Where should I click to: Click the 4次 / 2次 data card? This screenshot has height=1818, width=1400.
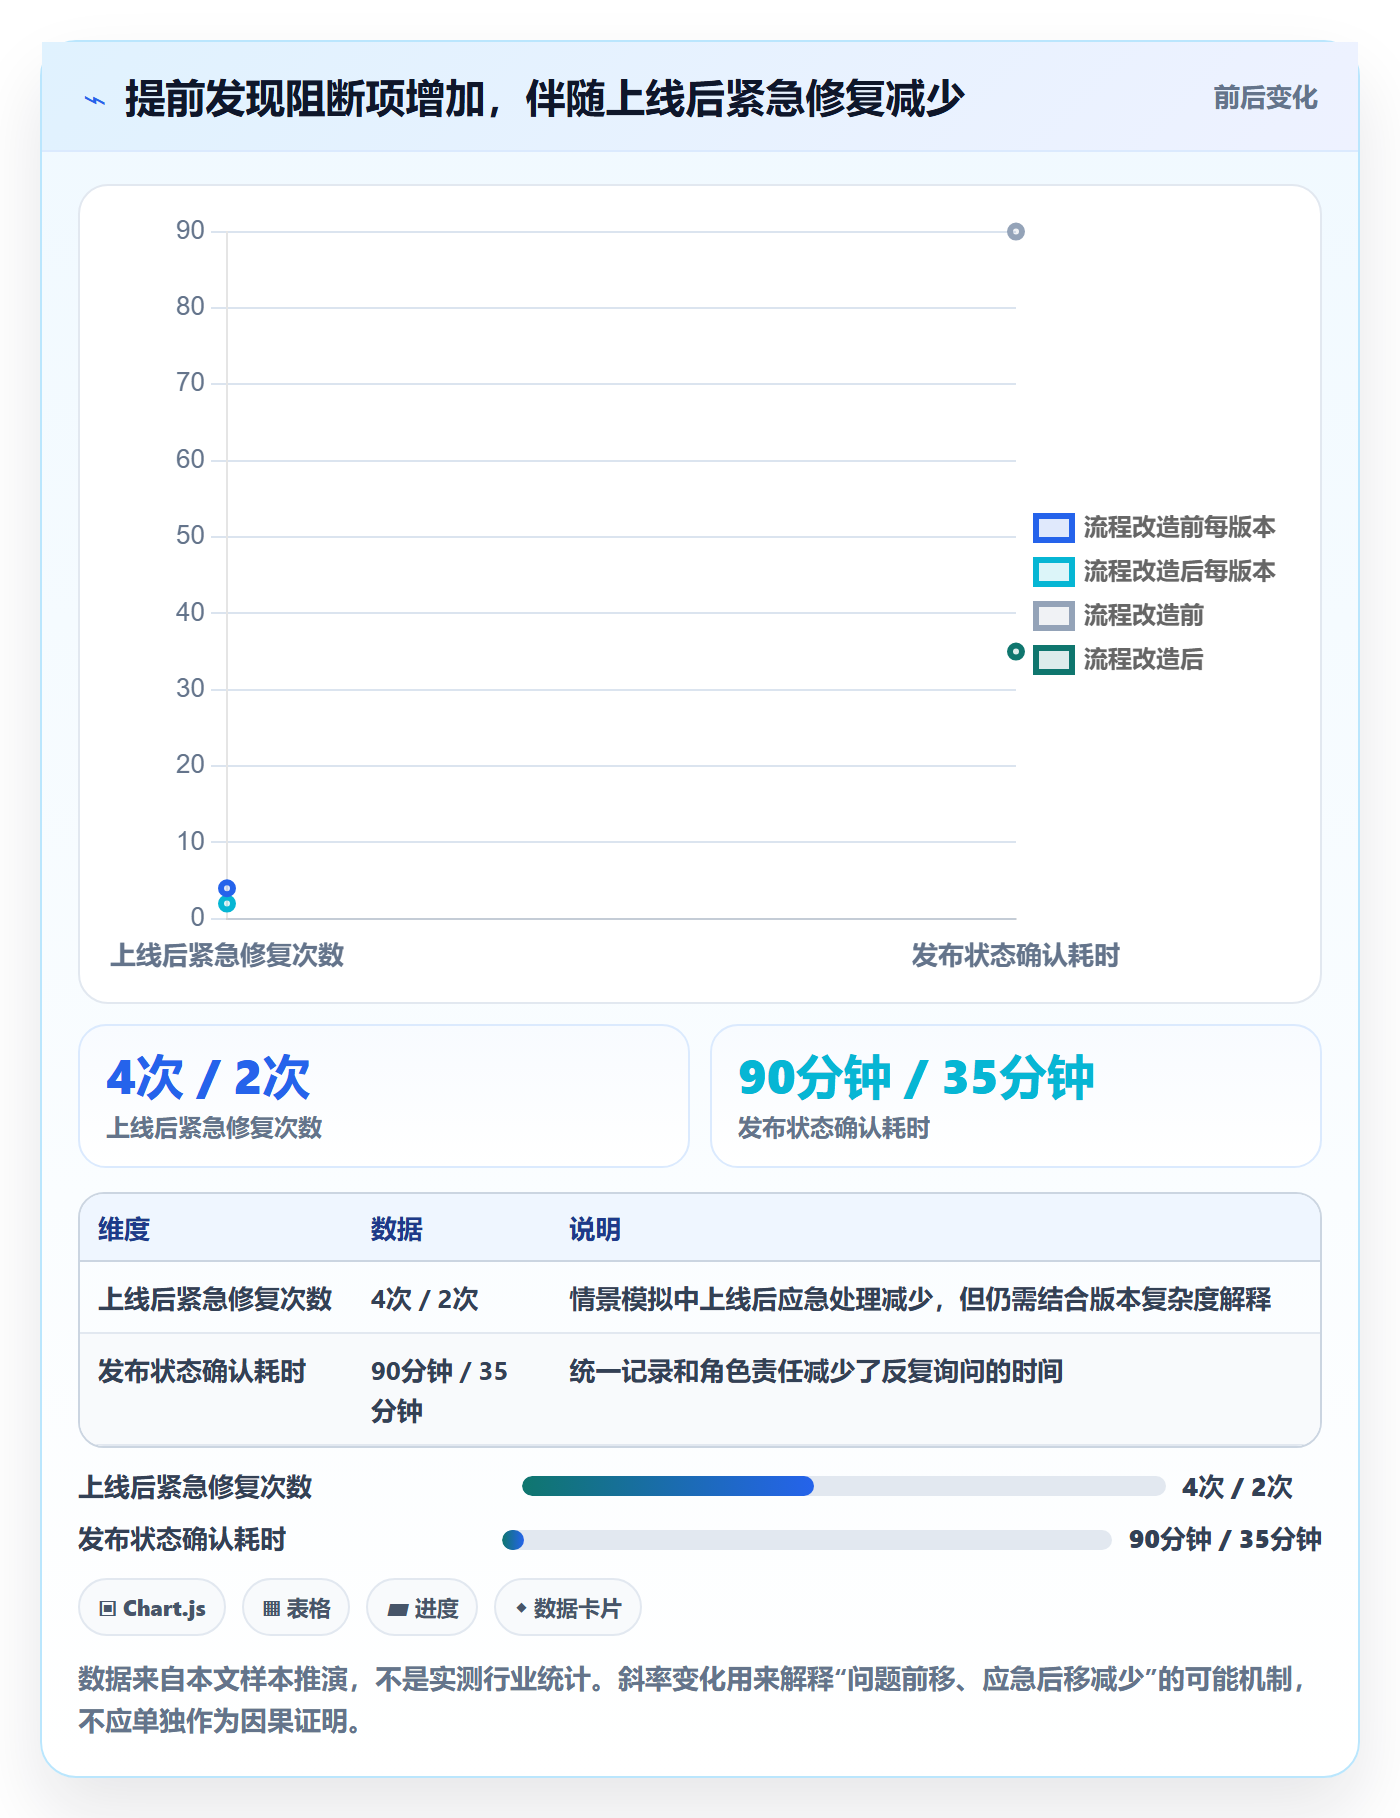384,1096
